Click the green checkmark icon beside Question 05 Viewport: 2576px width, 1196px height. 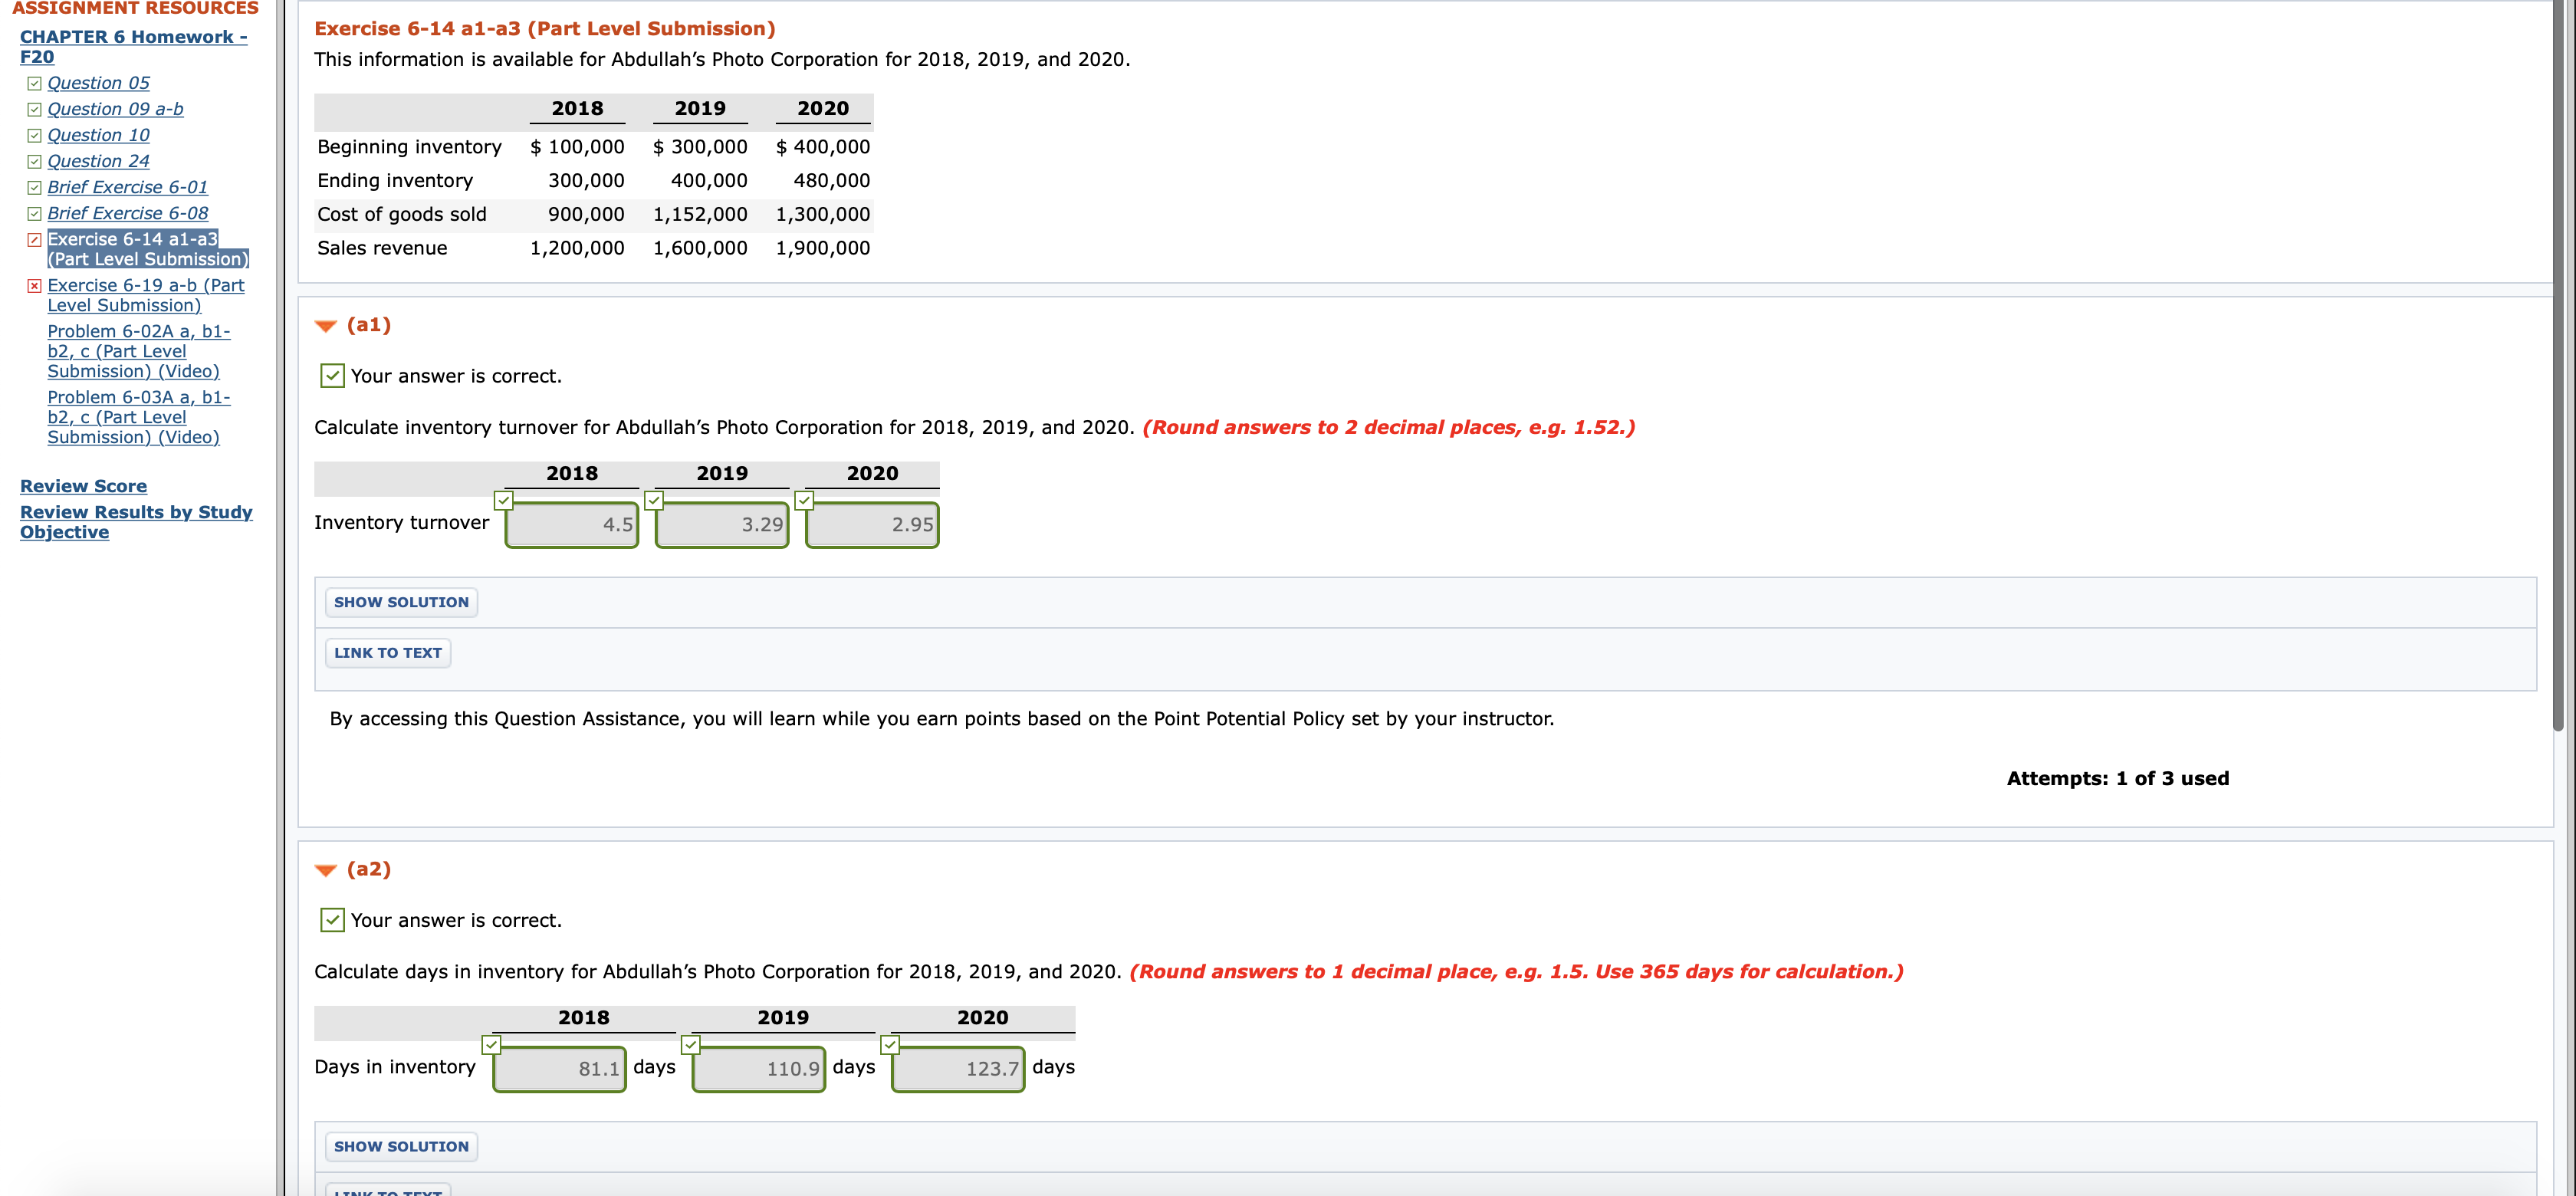coord(32,83)
